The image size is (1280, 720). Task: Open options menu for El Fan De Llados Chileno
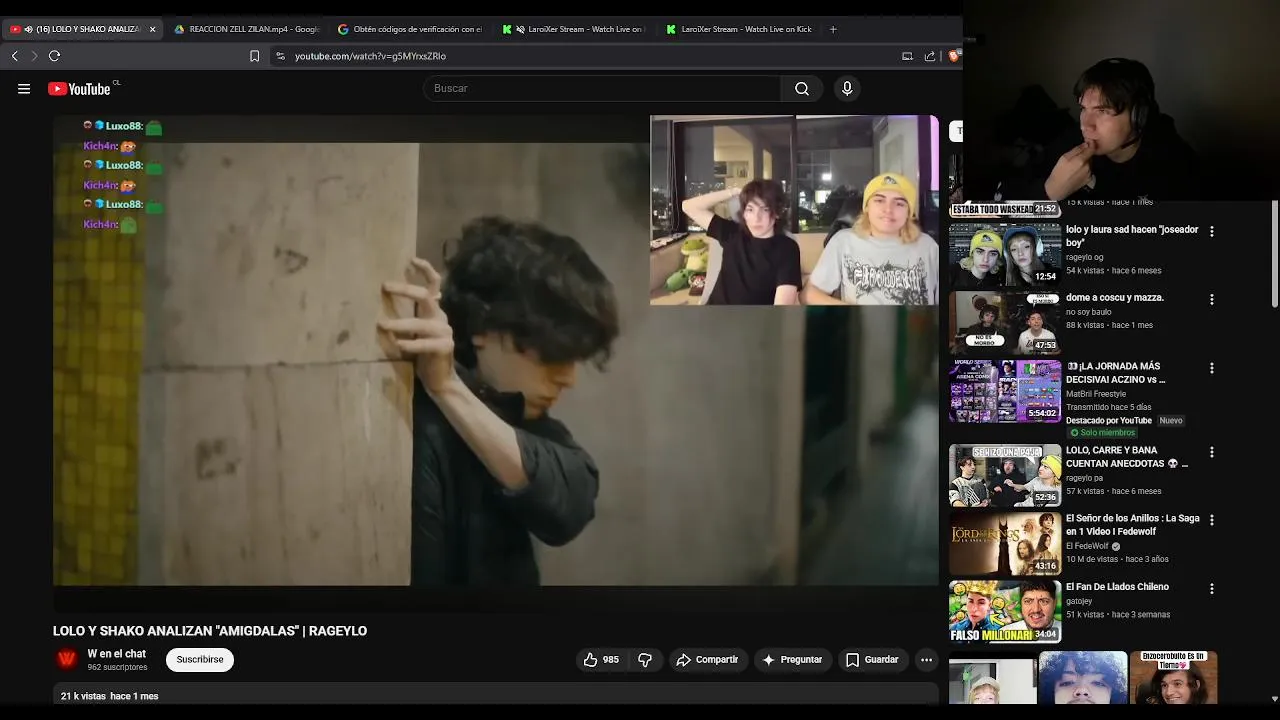(1212, 589)
